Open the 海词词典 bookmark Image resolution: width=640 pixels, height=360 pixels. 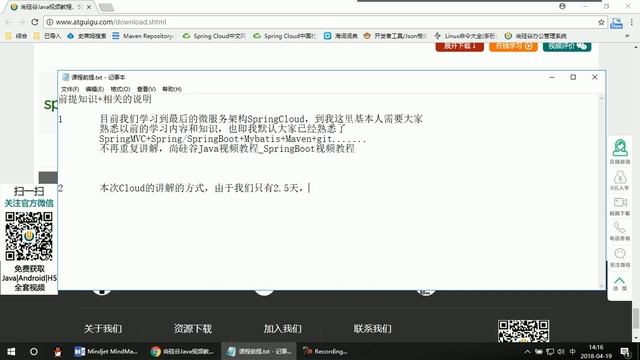click(340, 36)
